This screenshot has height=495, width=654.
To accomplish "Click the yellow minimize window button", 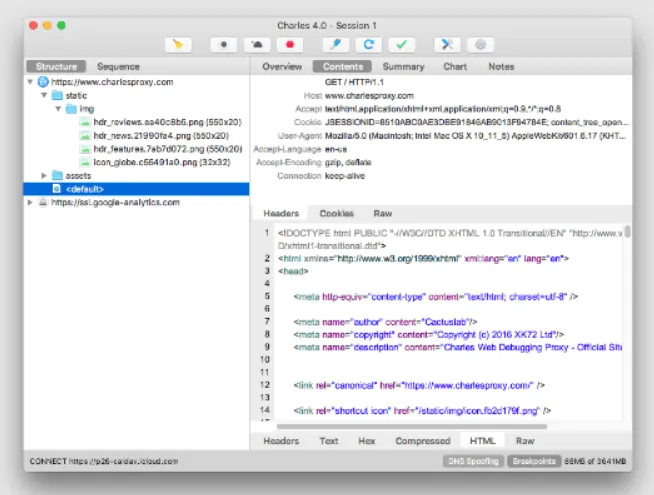I will pos(48,25).
